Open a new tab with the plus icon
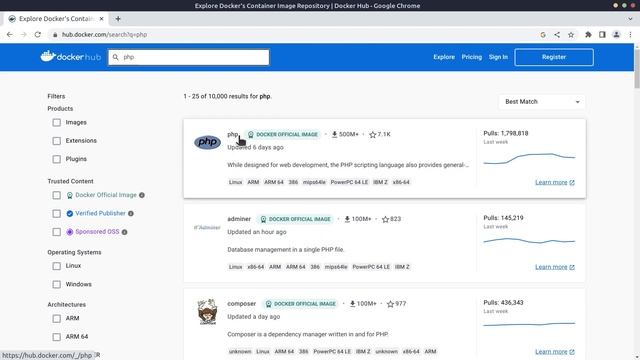 118,19
